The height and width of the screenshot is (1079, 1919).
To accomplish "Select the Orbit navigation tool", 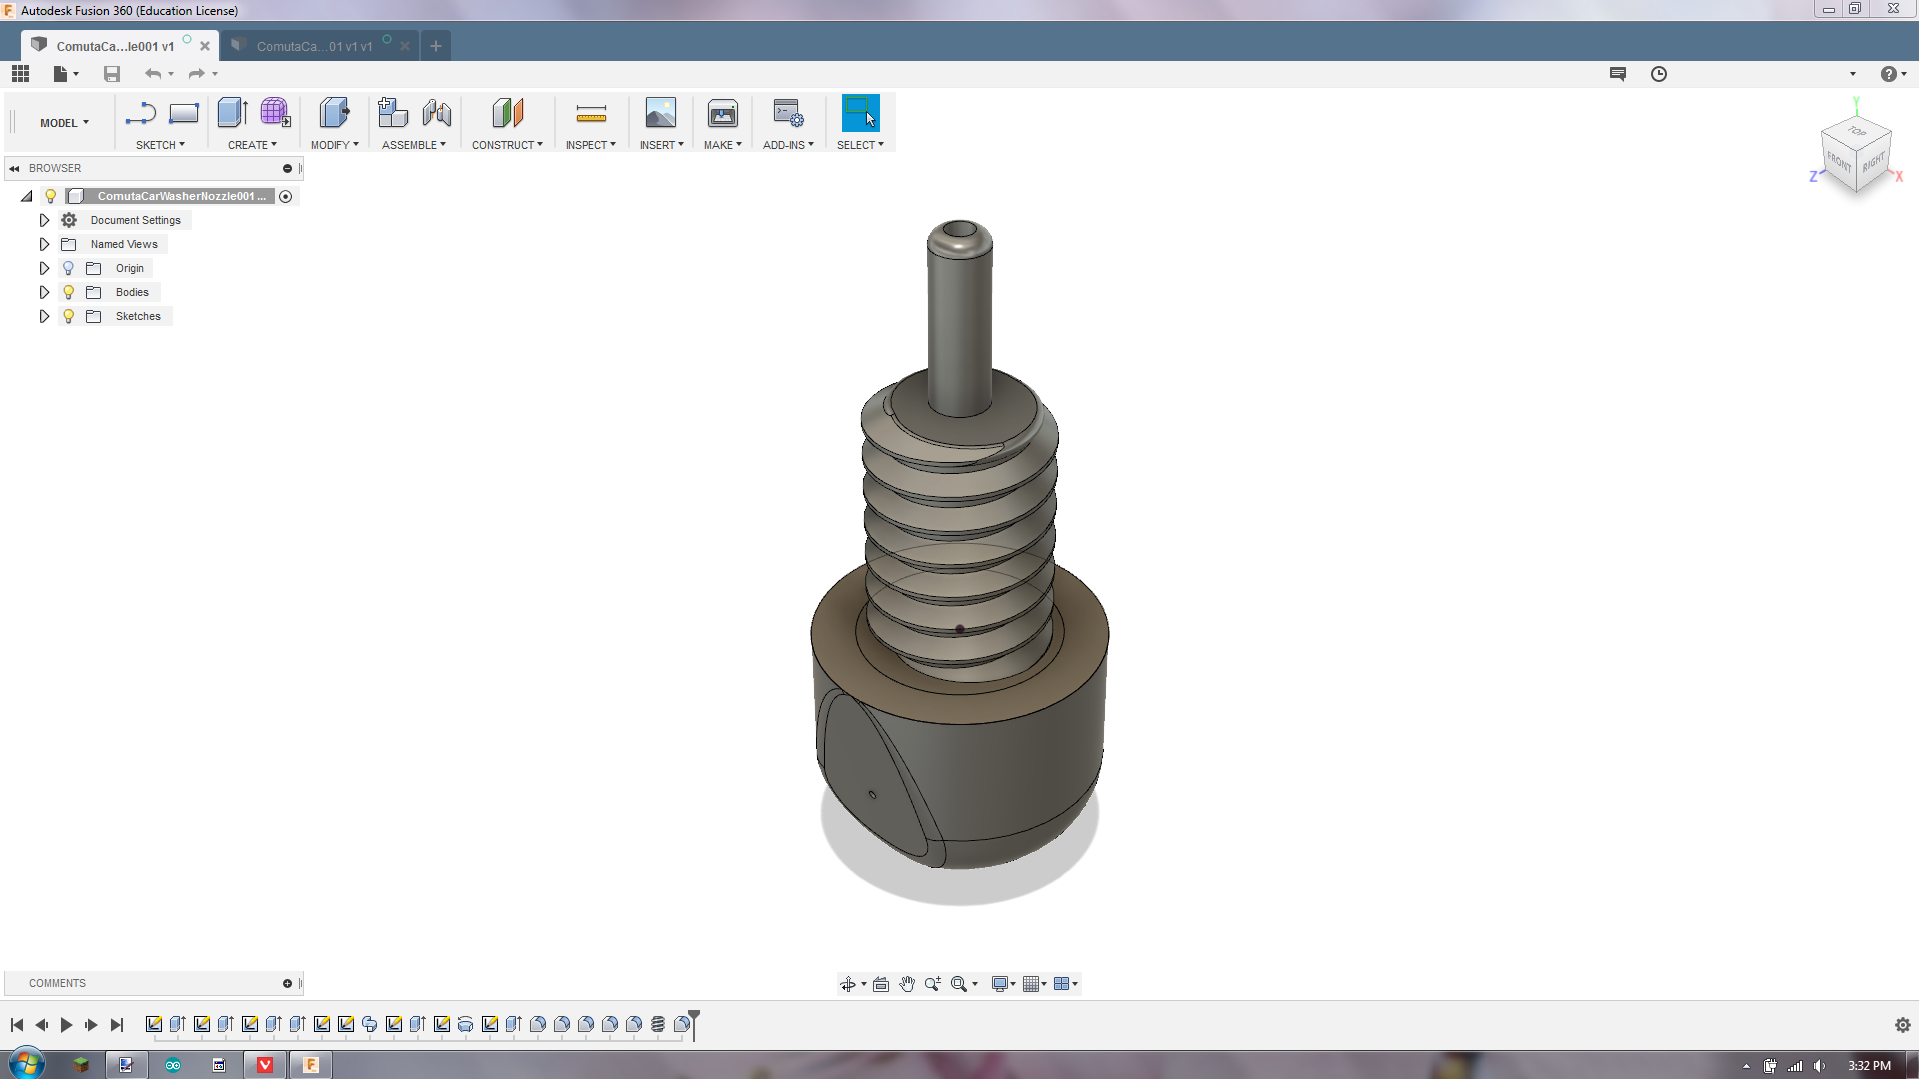I will pyautogui.click(x=848, y=984).
